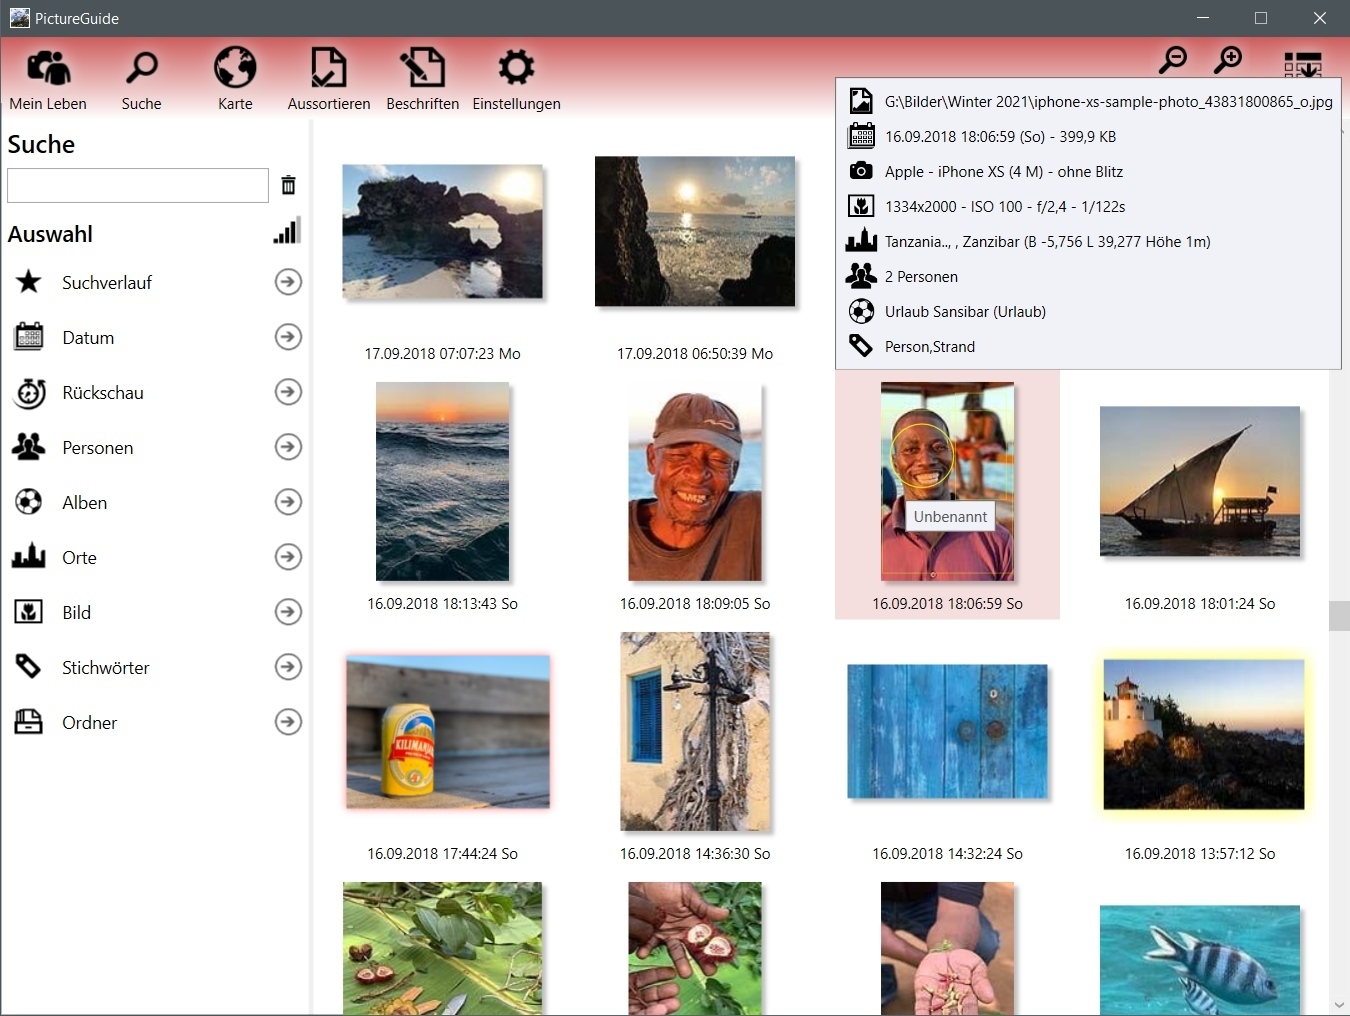Viewport: 1350px width, 1016px height.
Task: Click the Orte skyline icon in sidebar
Action: click(29, 556)
